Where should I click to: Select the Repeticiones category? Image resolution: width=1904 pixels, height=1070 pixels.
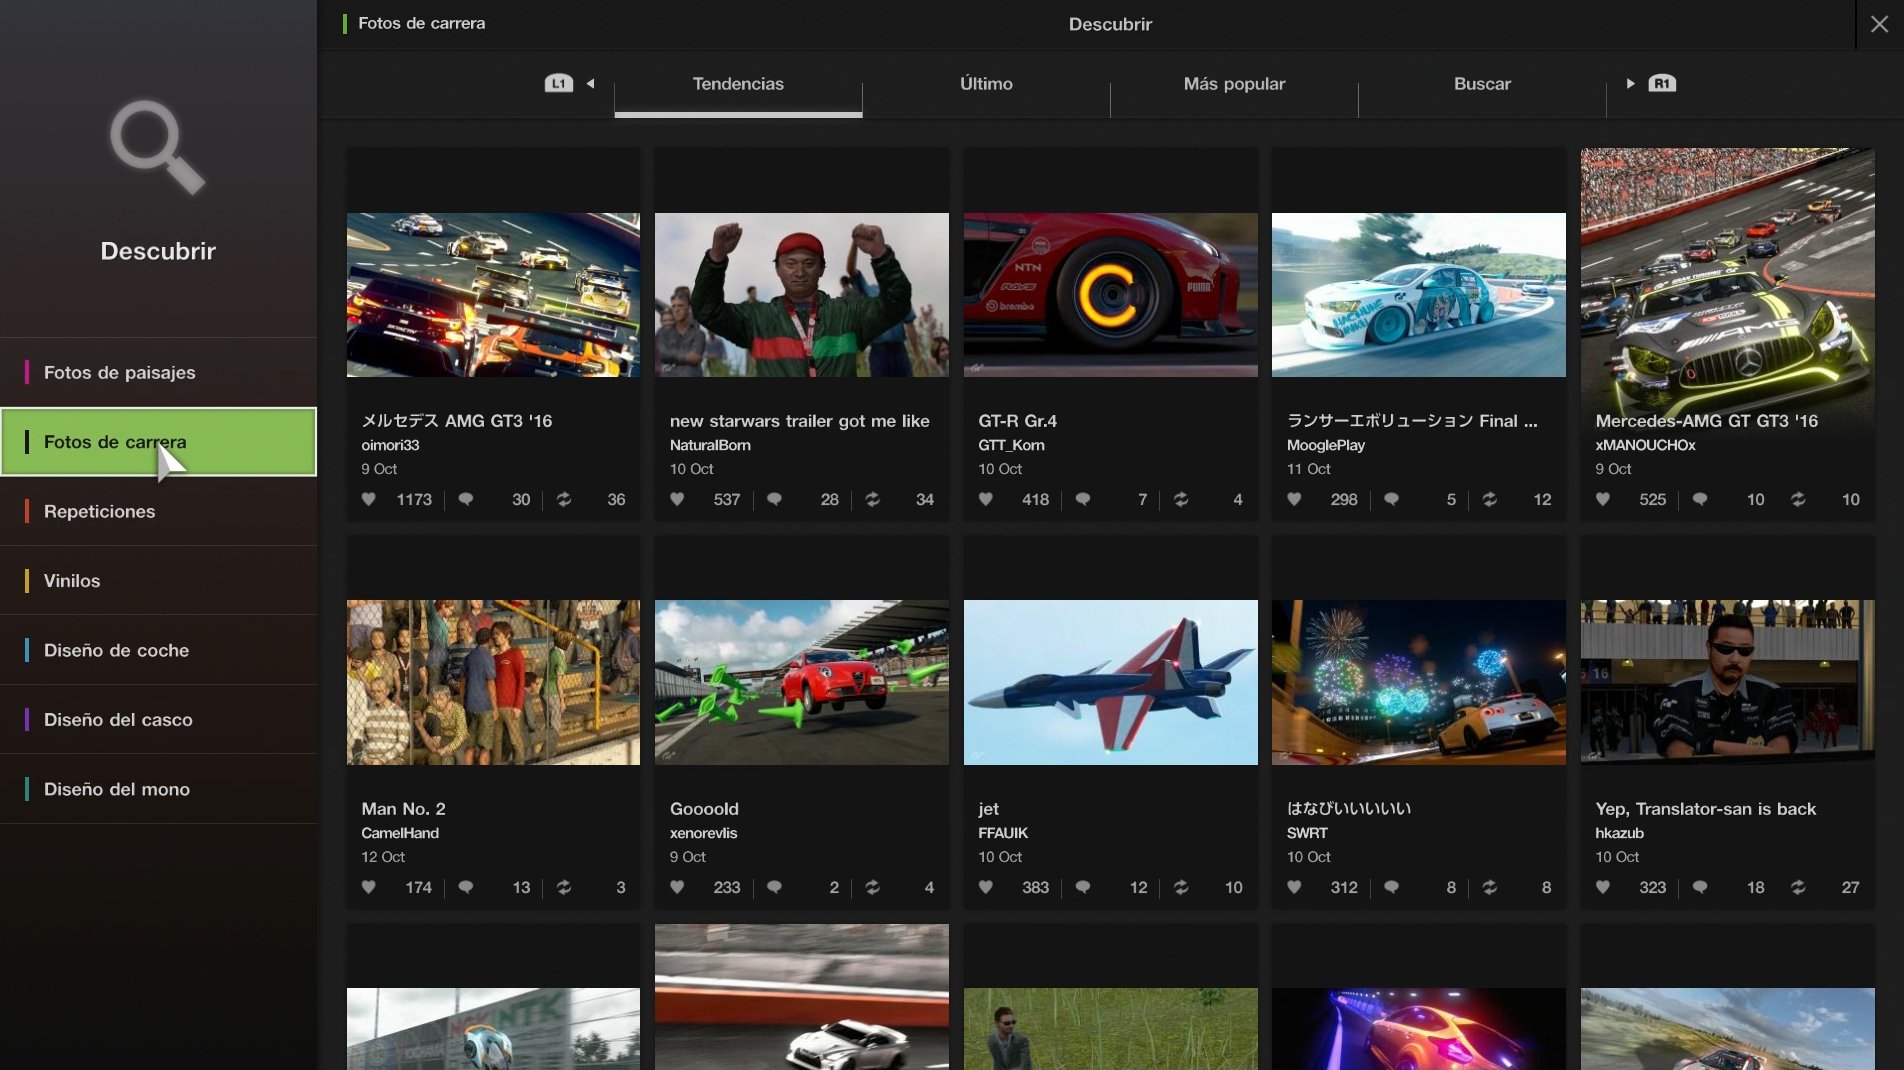[99, 511]
